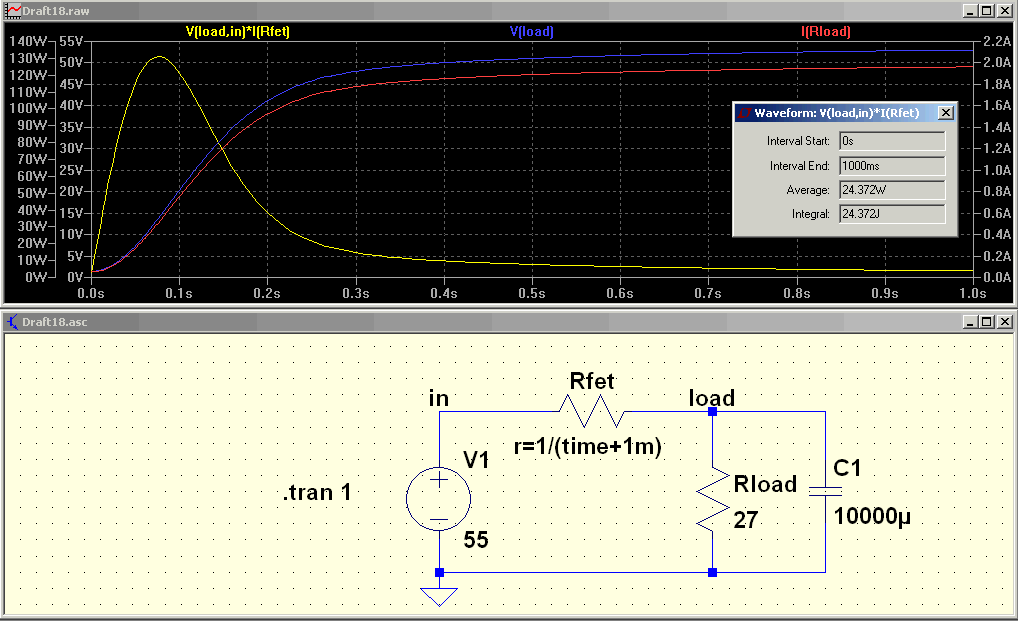Click the C1 name label
Screen dimensions: 1018x621
coord(847,468)
